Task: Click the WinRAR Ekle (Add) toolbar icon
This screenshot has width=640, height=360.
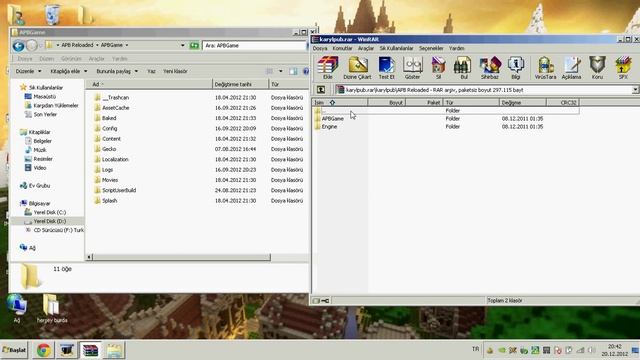Action: click(328, 67)
